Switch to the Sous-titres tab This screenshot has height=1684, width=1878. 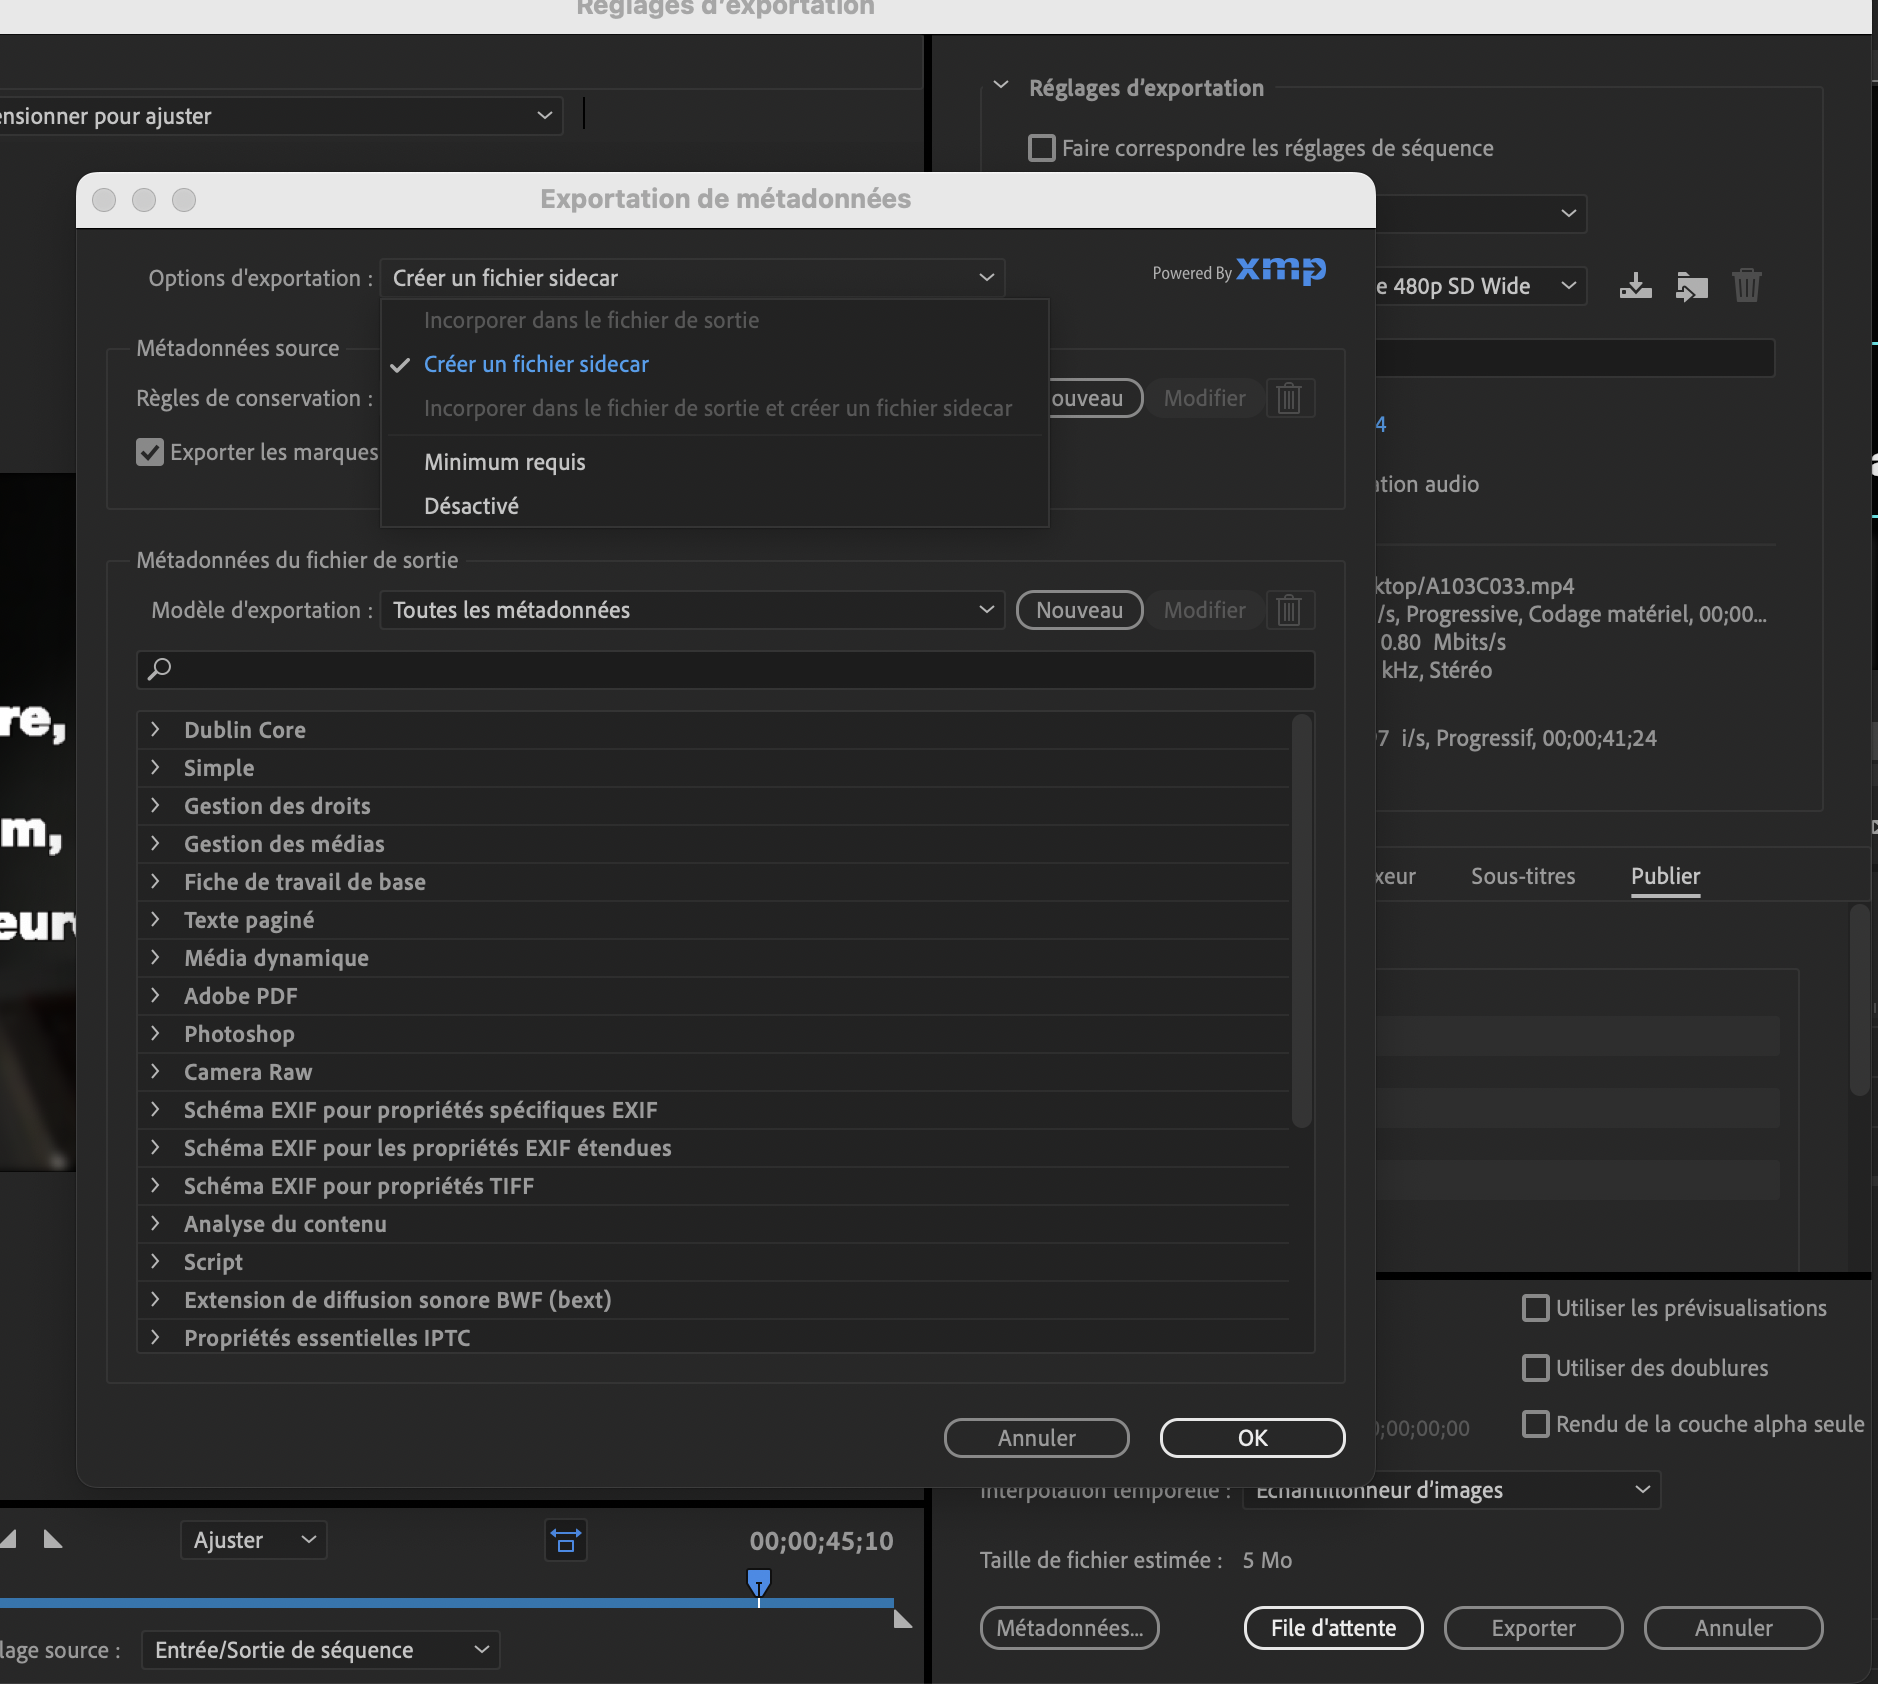pyautogui.click(x=1522, y=876)
